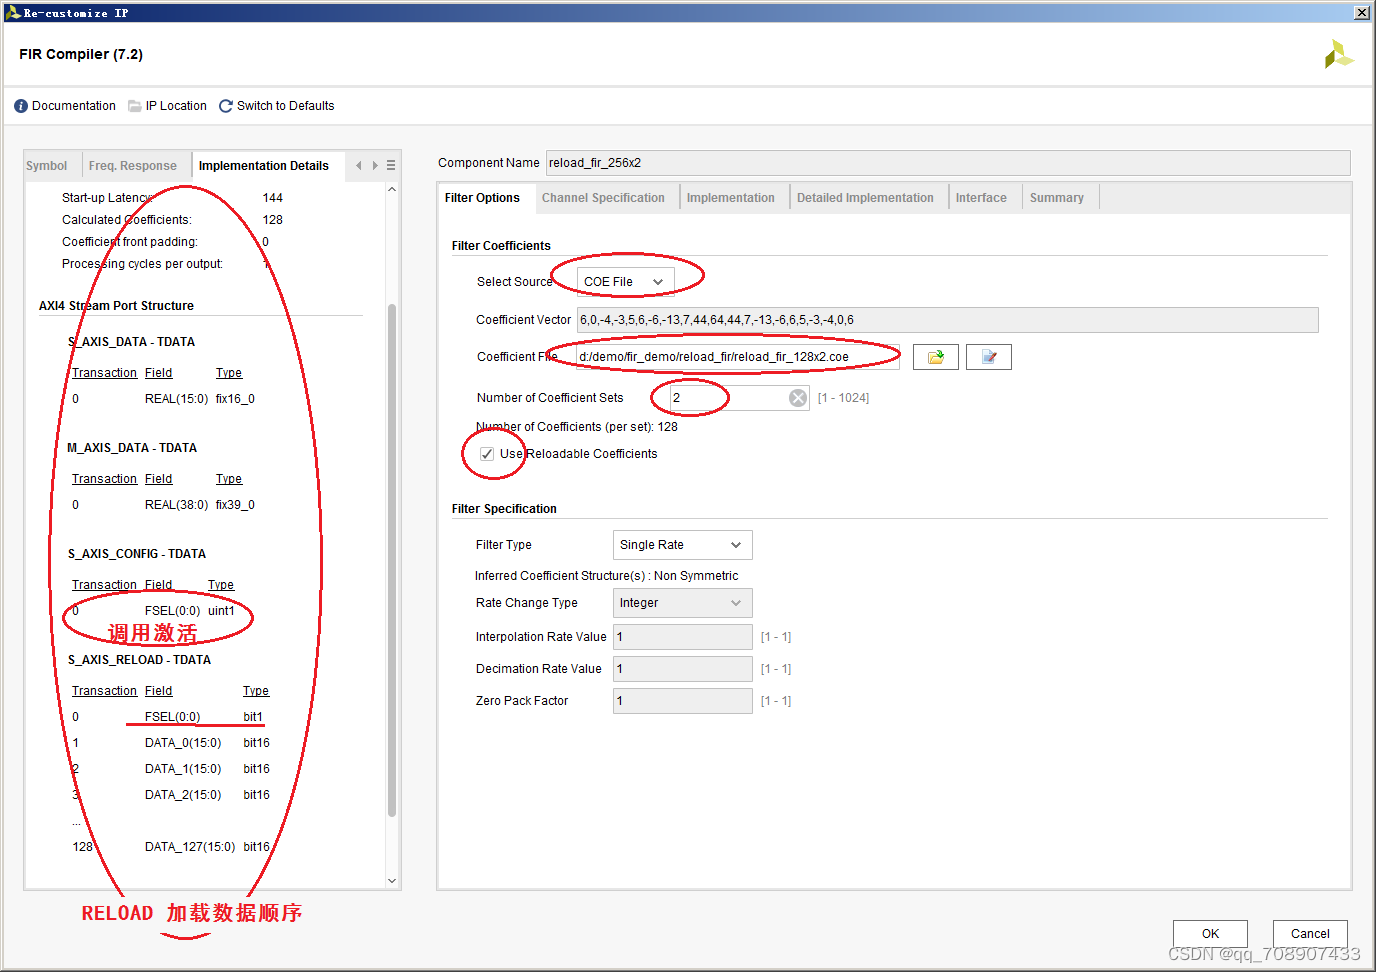Click the Decimation Rate Value field
The height and width of the screenshot is (972, 1376).
click(x=683, y=669)
